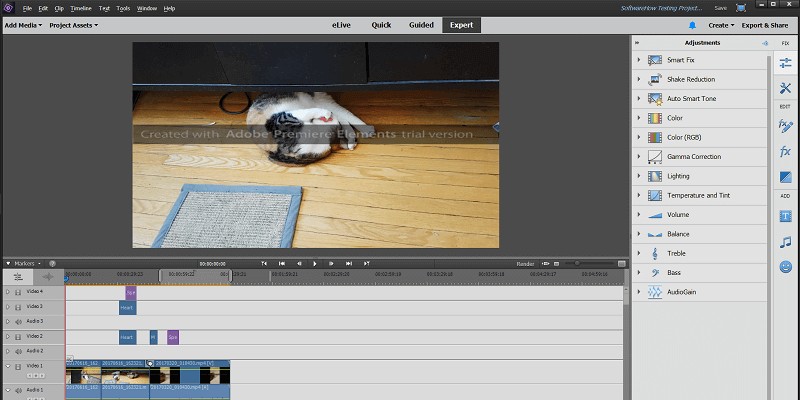Mute the Audio 1 track speaker
Screen dimensions: 800x400
point(18,391)
